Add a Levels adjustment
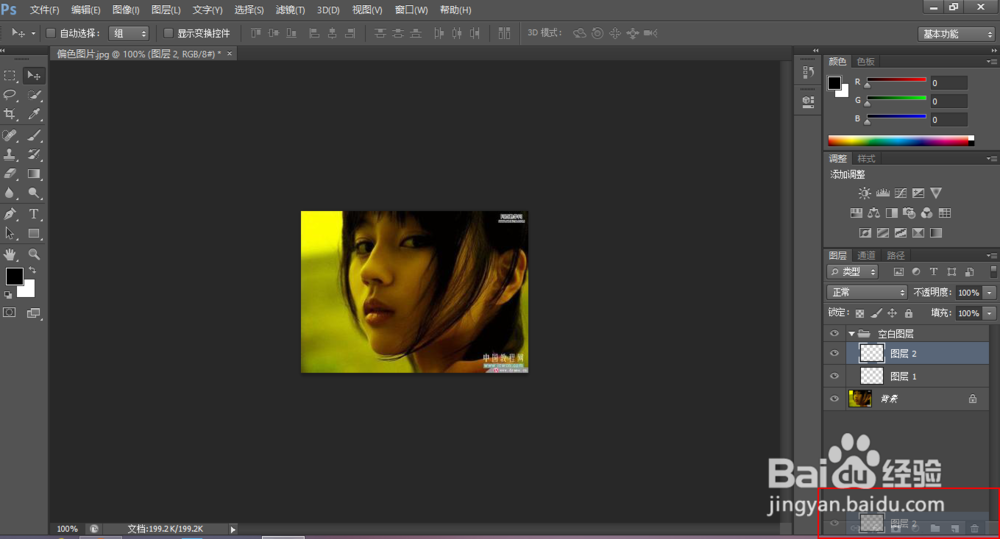This screenshot has height=539, width=1000. 883,193
